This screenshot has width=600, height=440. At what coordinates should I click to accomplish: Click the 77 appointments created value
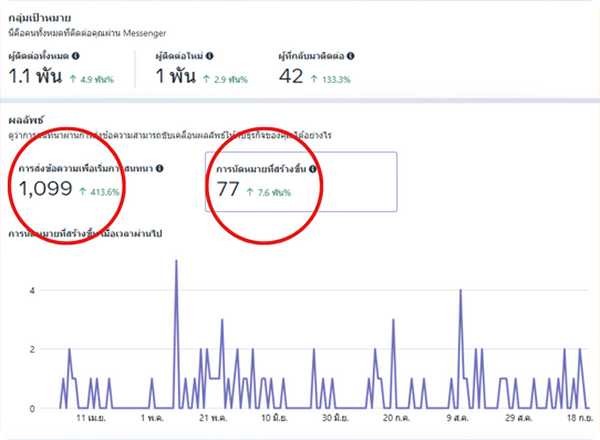228,189
